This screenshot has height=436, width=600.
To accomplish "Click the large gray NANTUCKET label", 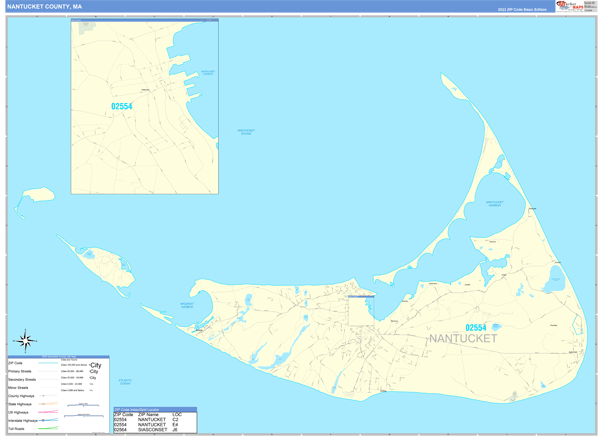I will click(x=463, y=338).
